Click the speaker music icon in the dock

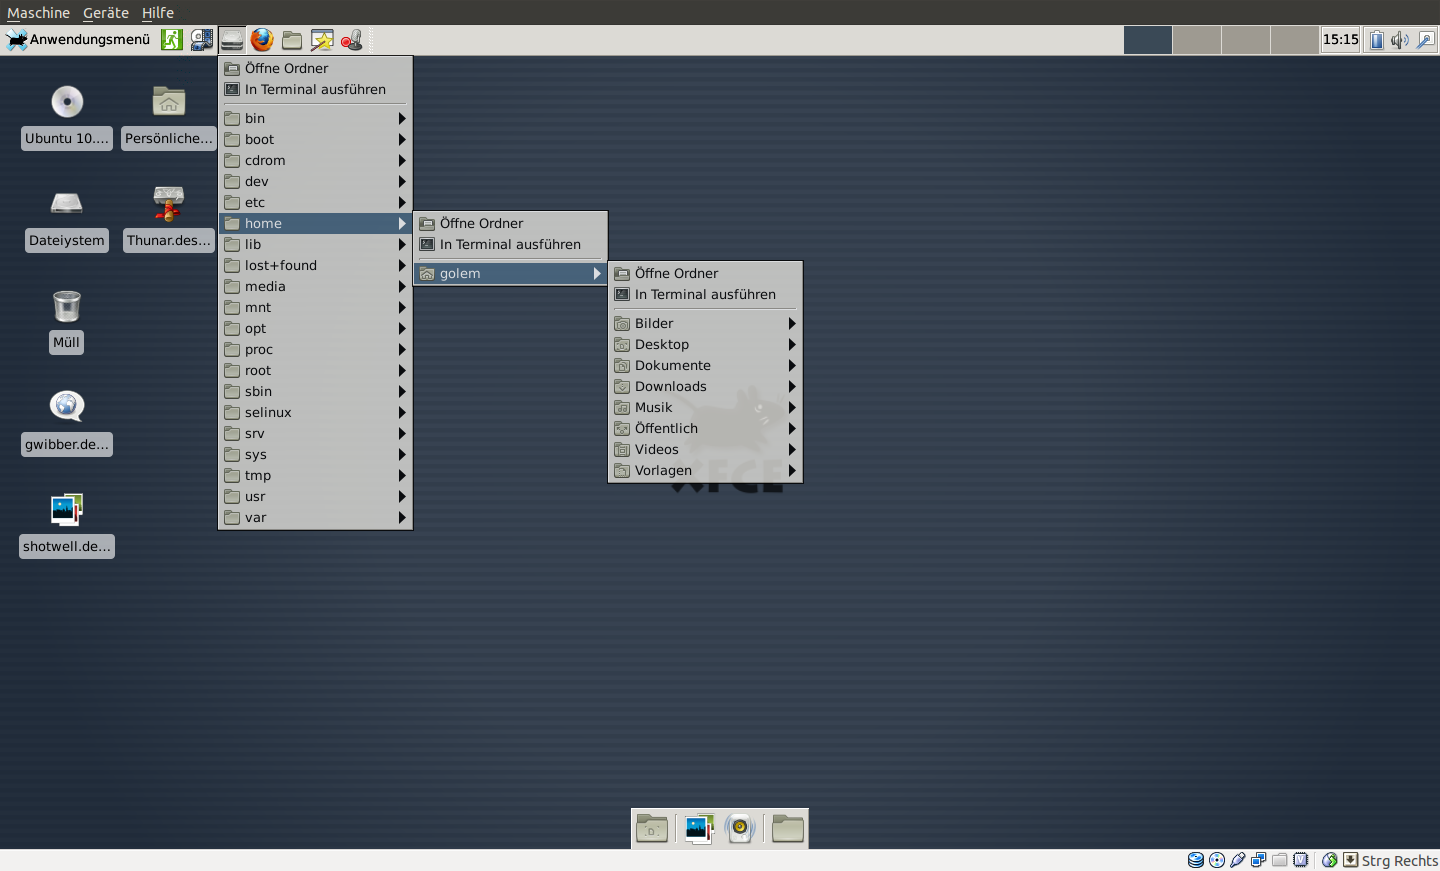click(740, 828)
